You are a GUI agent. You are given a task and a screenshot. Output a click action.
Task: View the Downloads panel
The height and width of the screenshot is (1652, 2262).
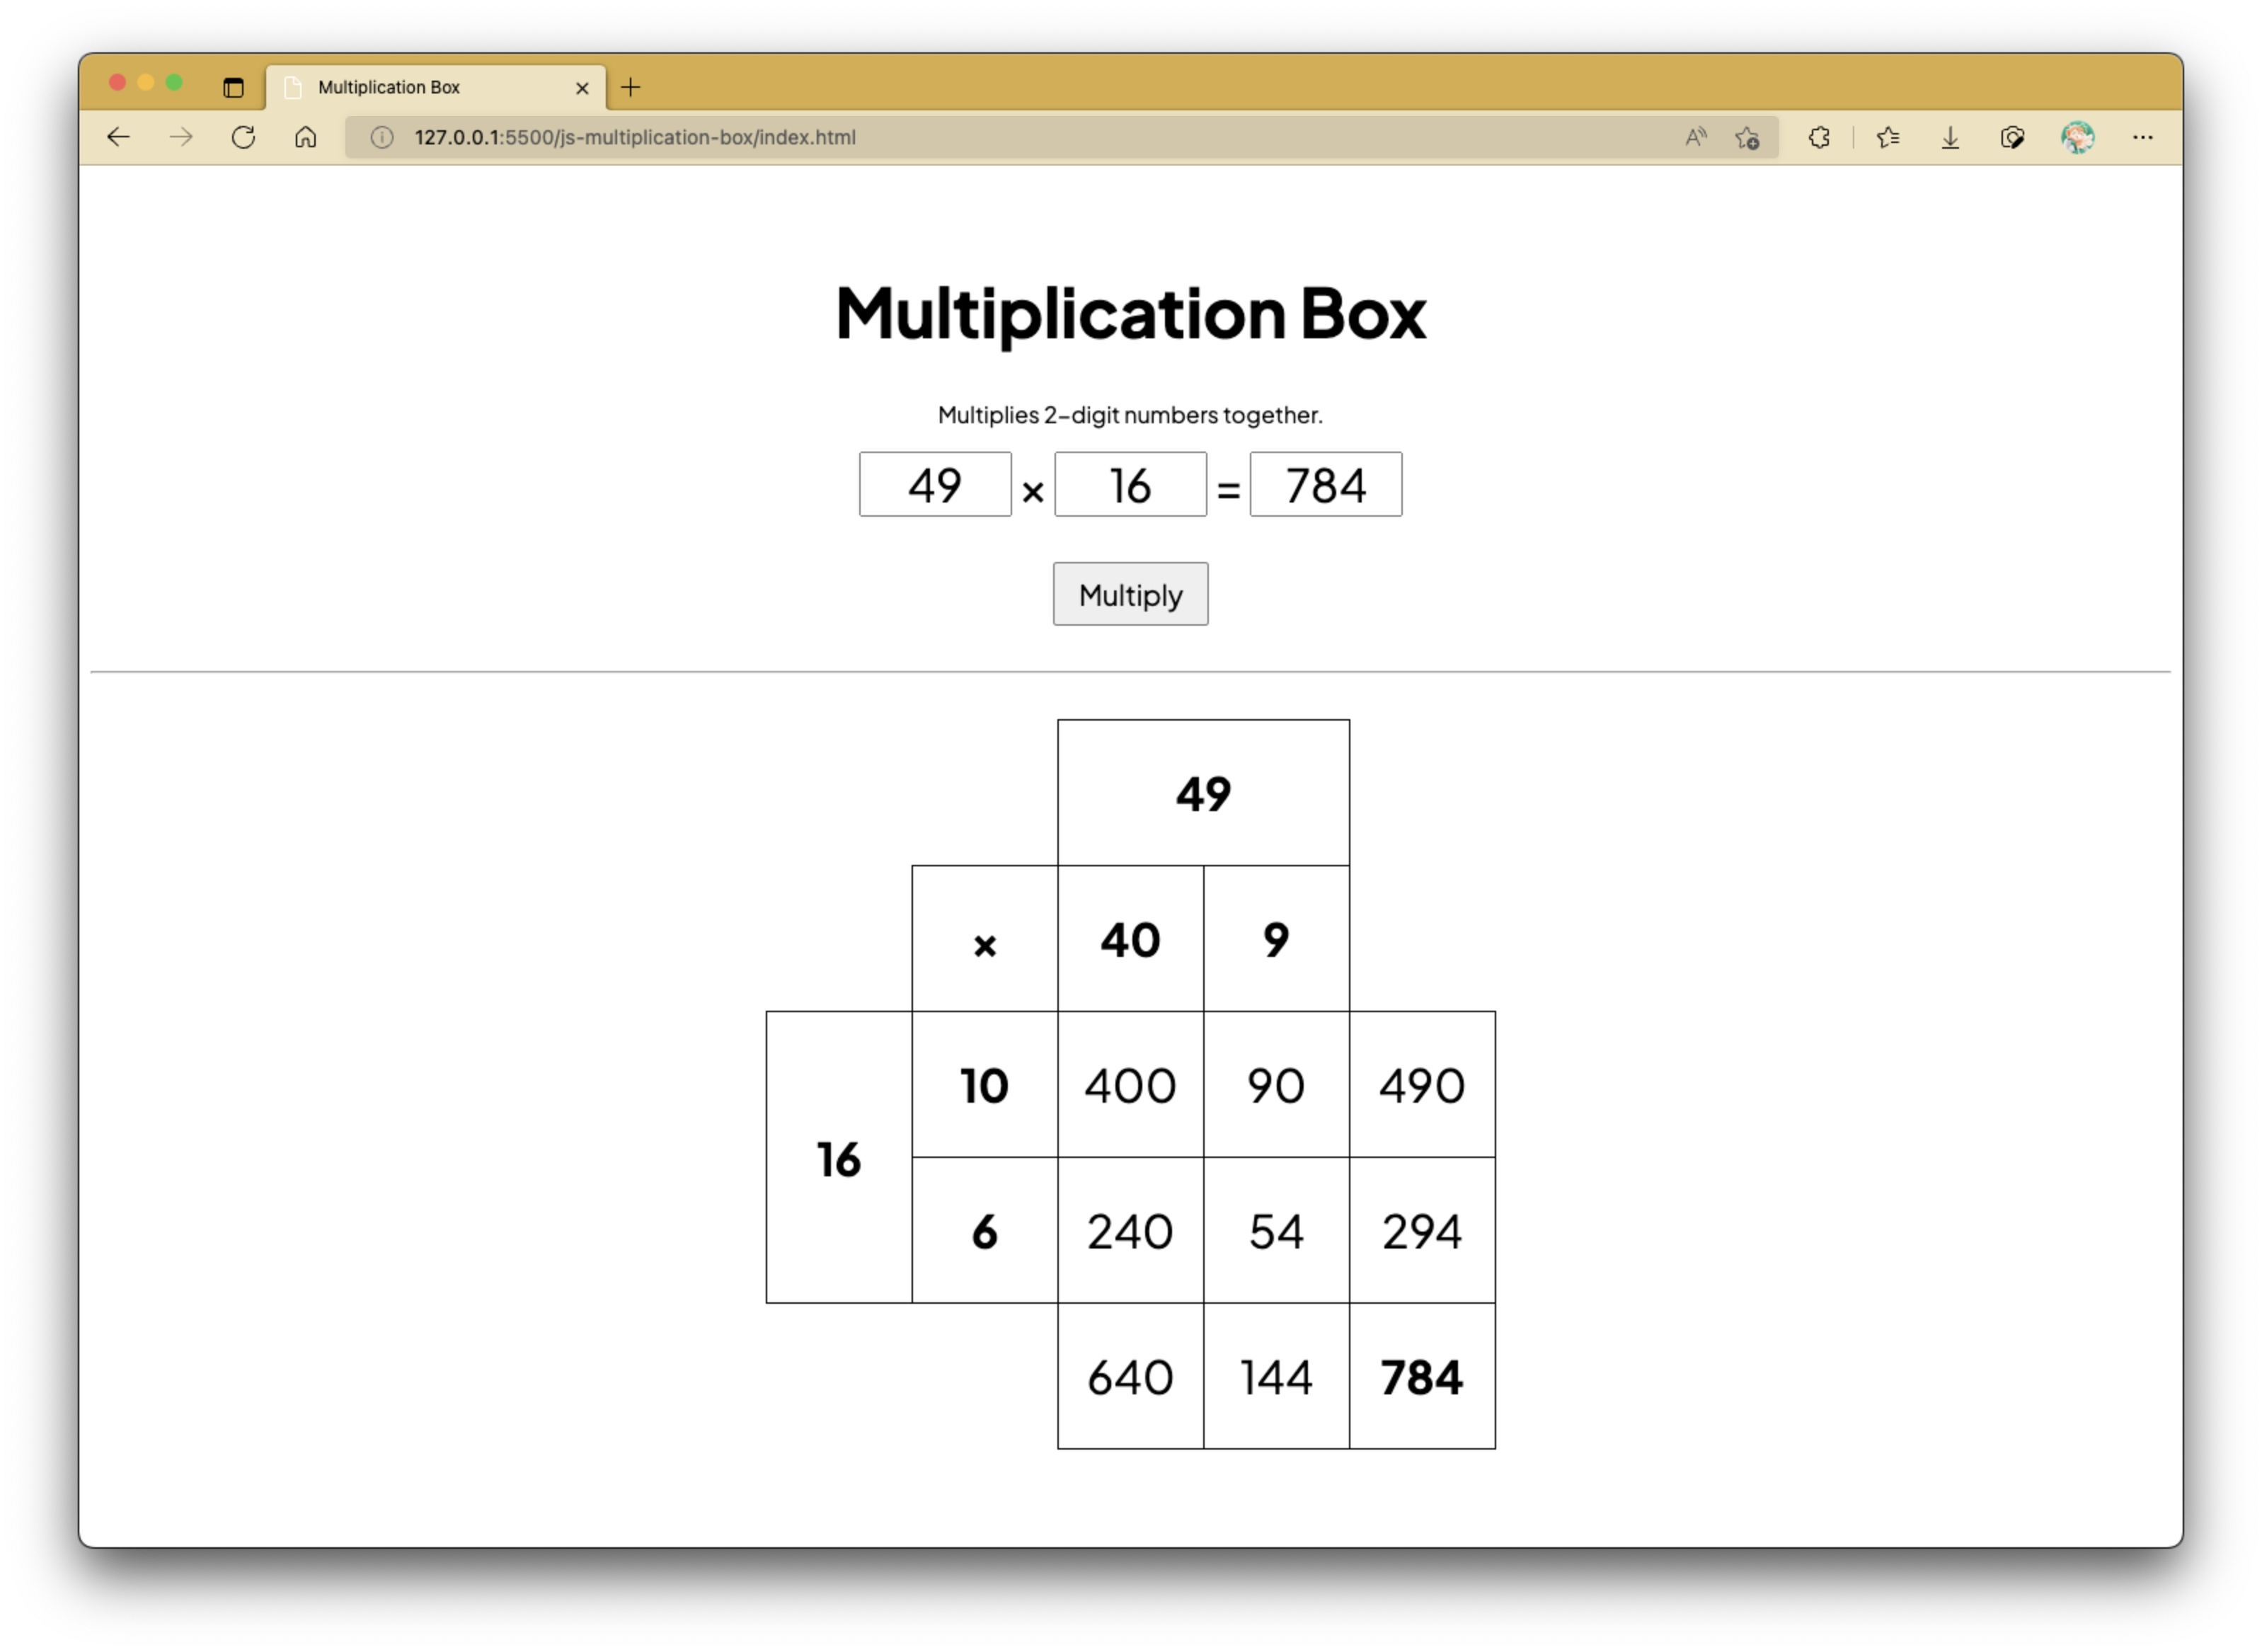[1950, 137]
